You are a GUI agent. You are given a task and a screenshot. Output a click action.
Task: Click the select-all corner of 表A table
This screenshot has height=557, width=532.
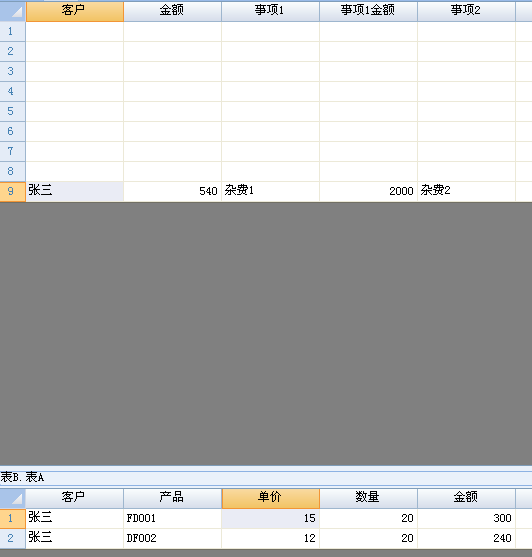pyautogui.click(x=12, y=498)
